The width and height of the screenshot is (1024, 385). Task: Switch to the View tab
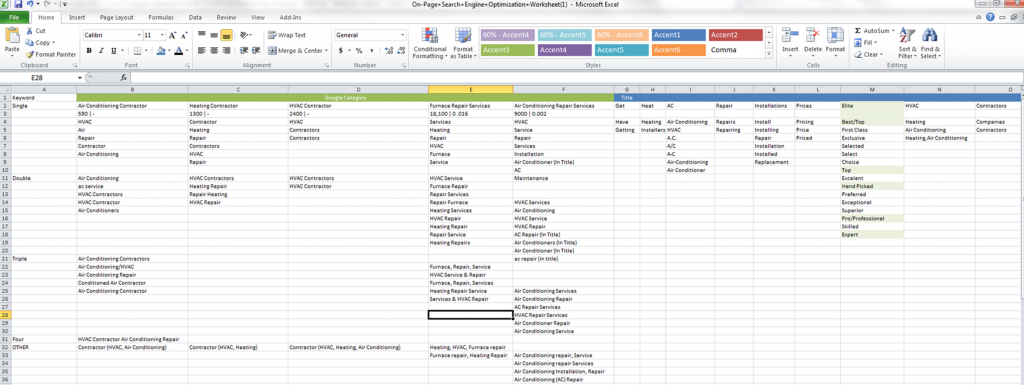(x=257, y=18)
